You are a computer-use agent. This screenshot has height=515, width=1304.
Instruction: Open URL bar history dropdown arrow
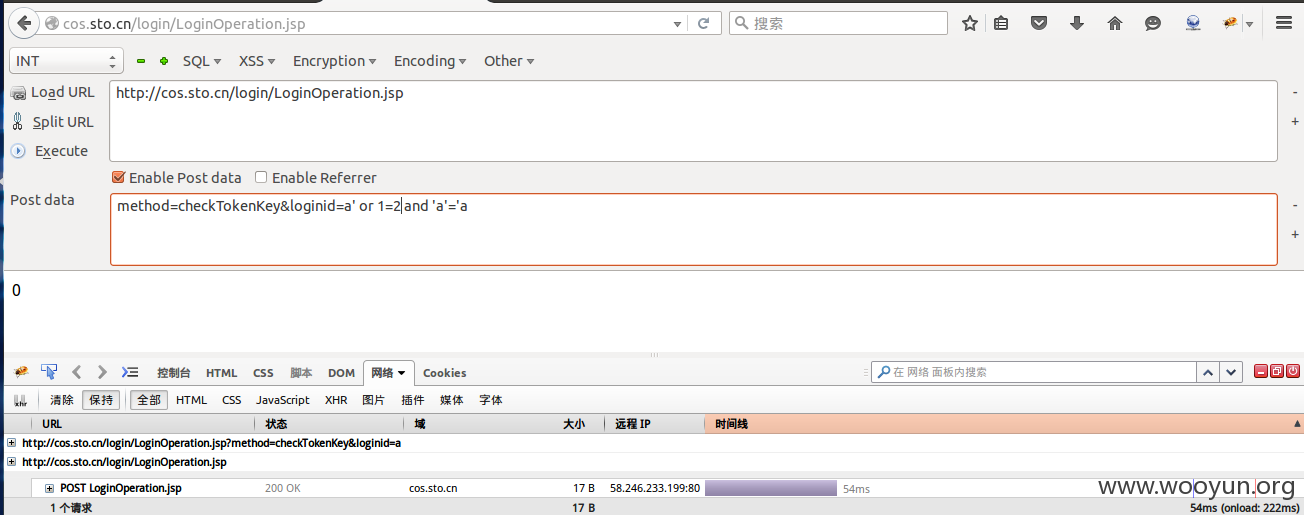pyautogui.click(x=679, y=23)
